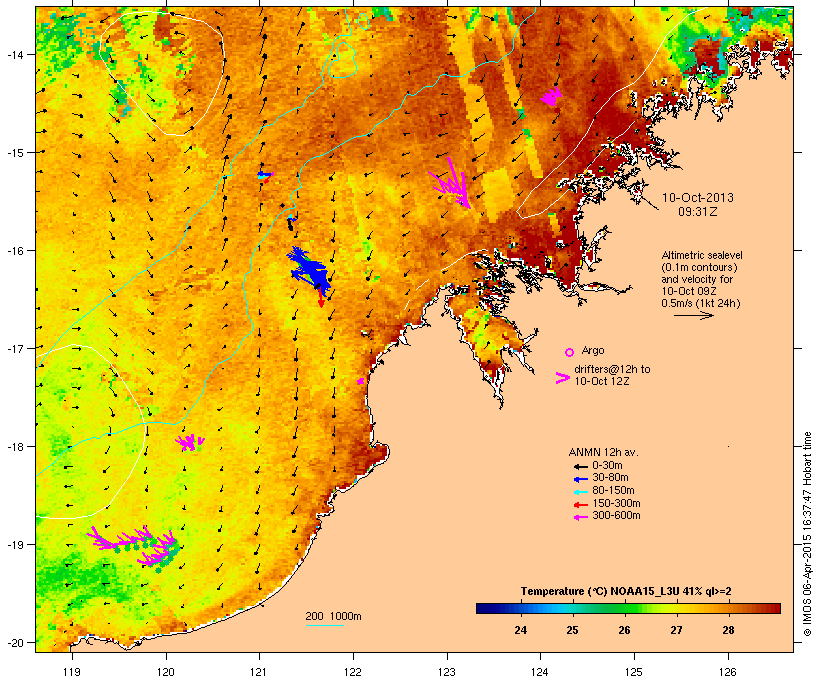Click the magenta 300-600m legend arrow
Screen dimensions: 820x680
581,517
